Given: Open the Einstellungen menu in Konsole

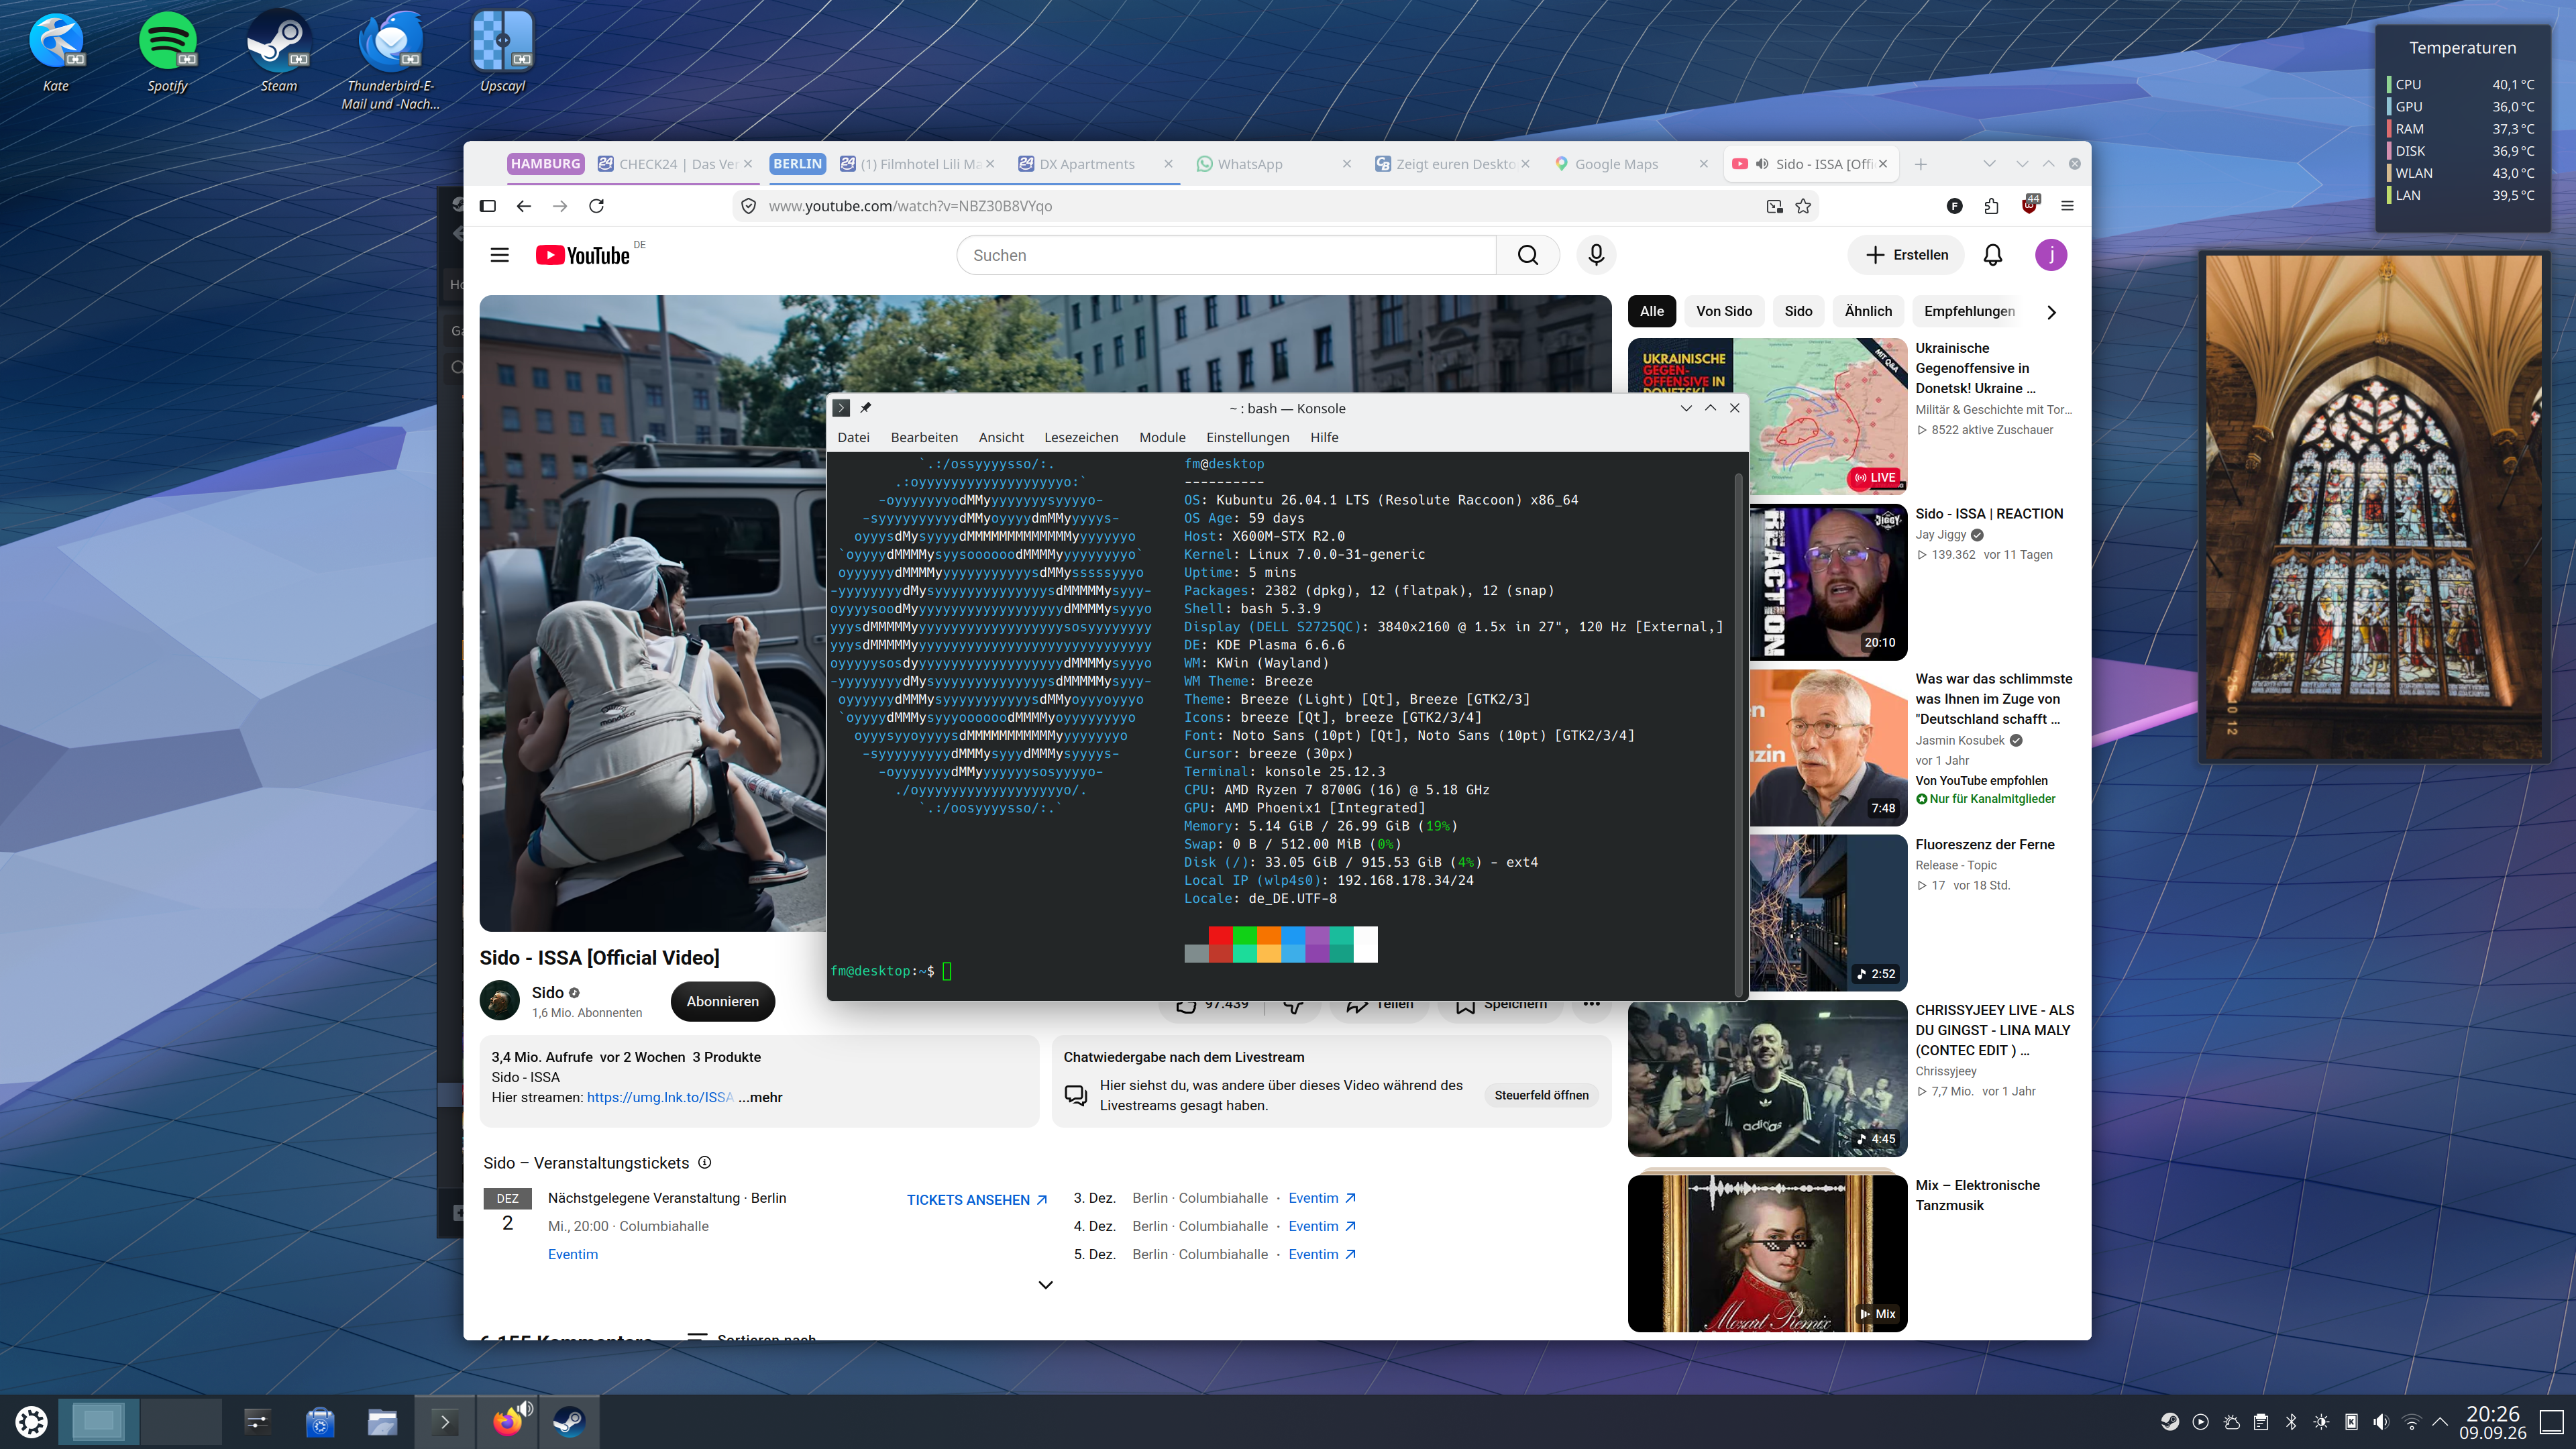Looking at the screenshot, I should 1247,437.
